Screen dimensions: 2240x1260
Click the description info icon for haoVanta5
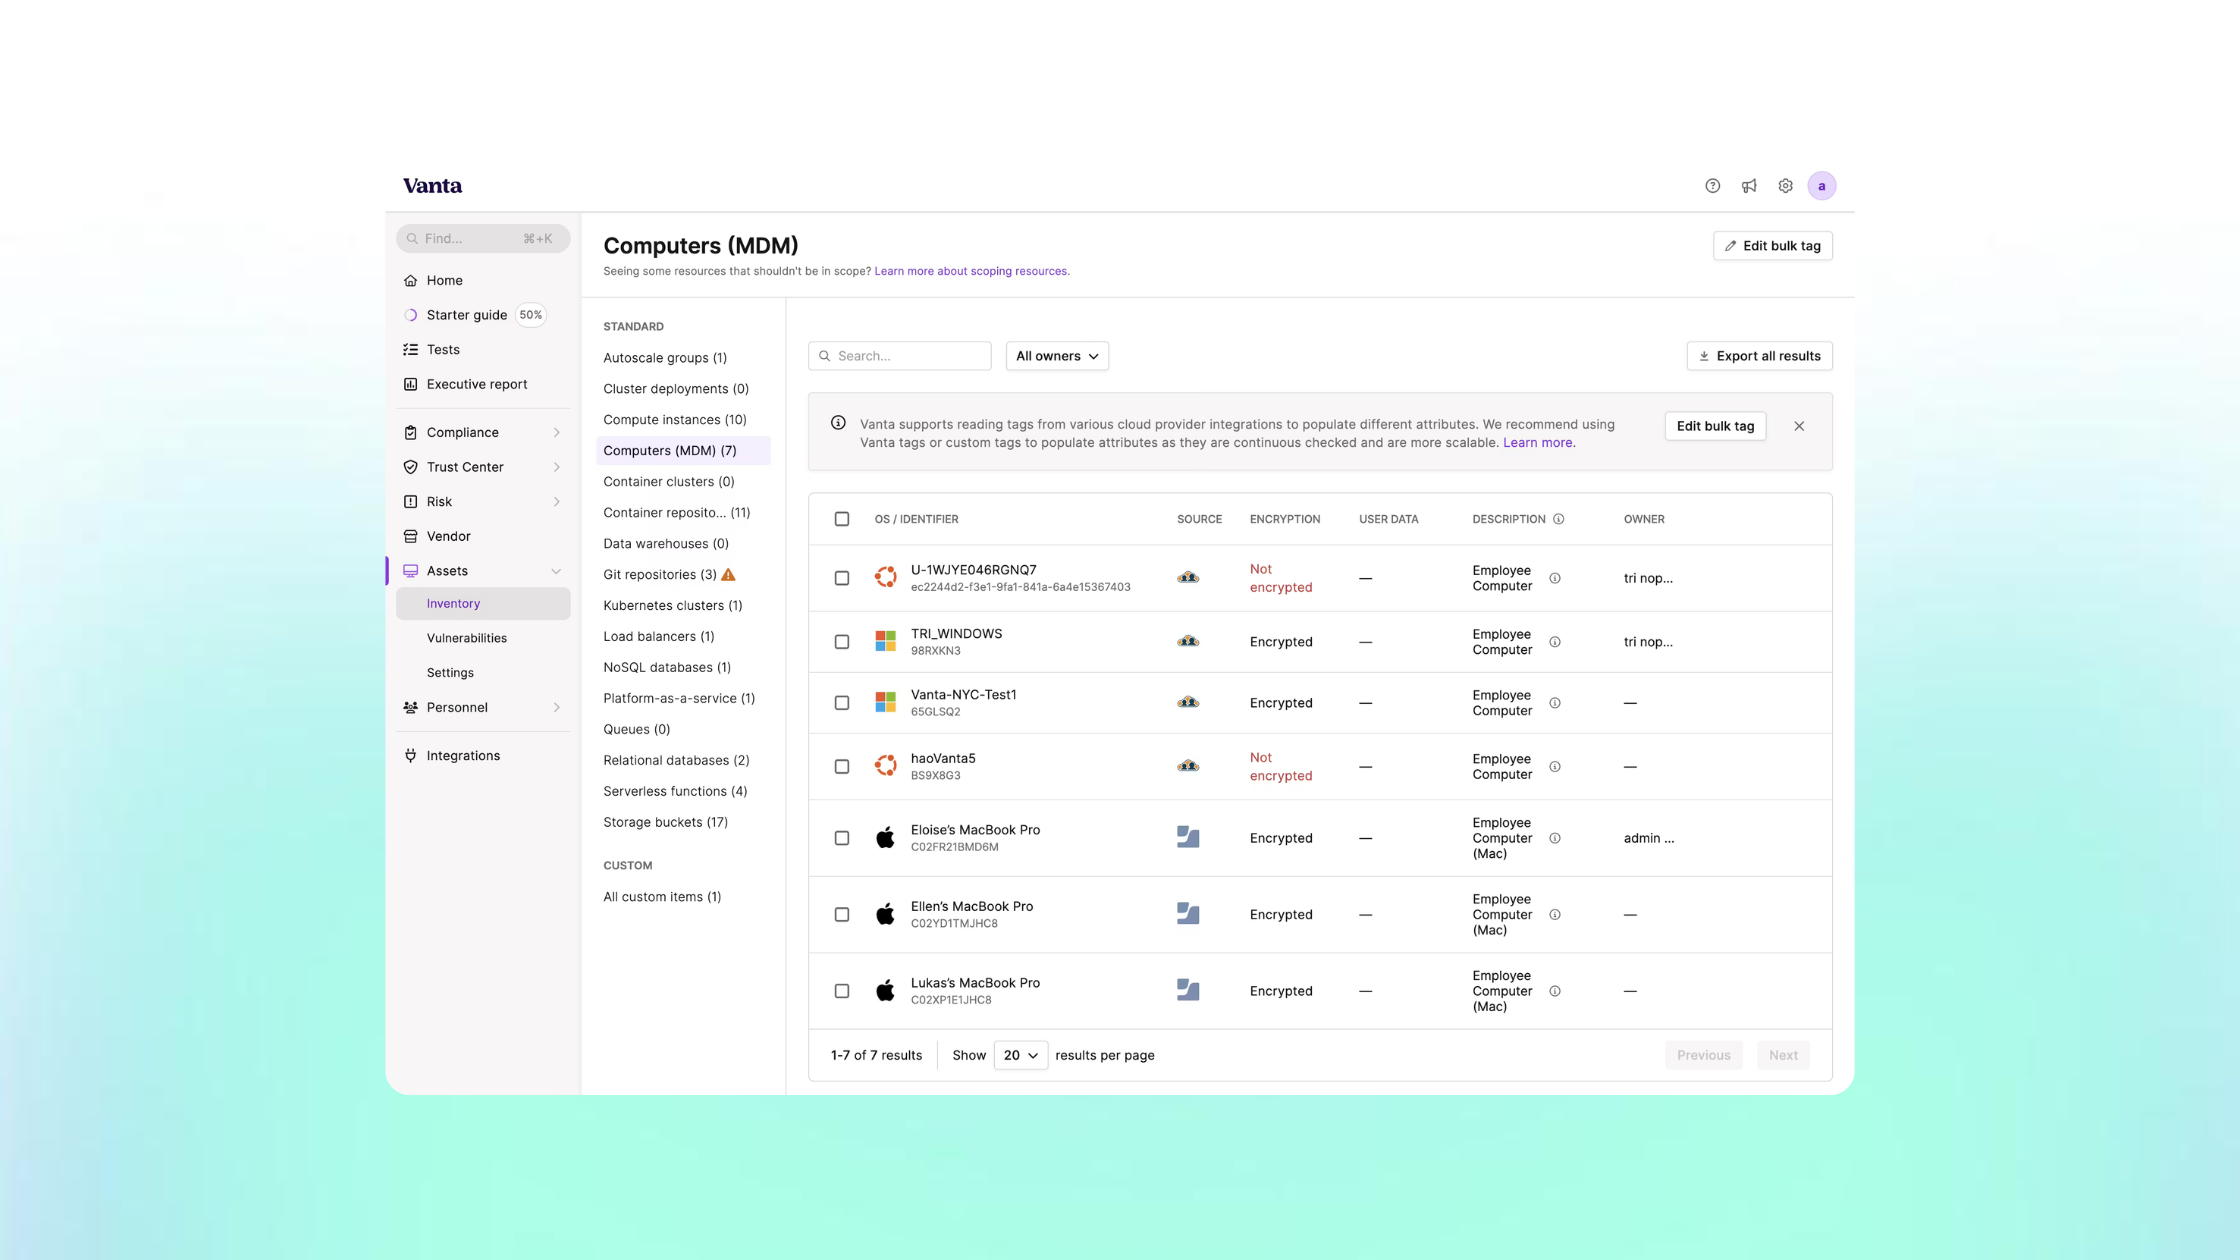point(1555,767)
